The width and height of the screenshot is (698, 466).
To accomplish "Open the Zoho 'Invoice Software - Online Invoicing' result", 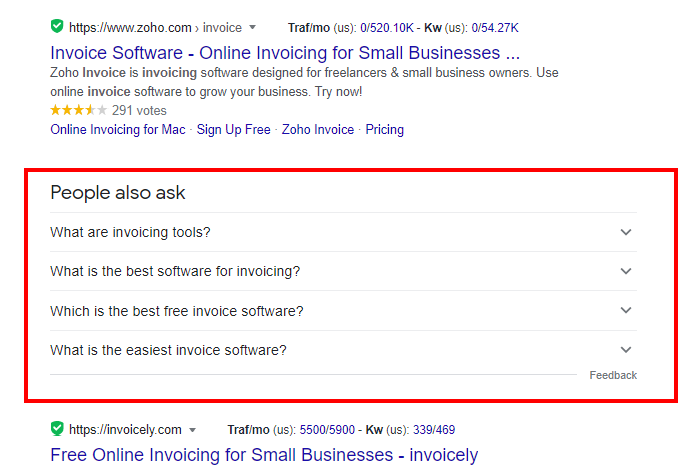I will tap(285, 52).
